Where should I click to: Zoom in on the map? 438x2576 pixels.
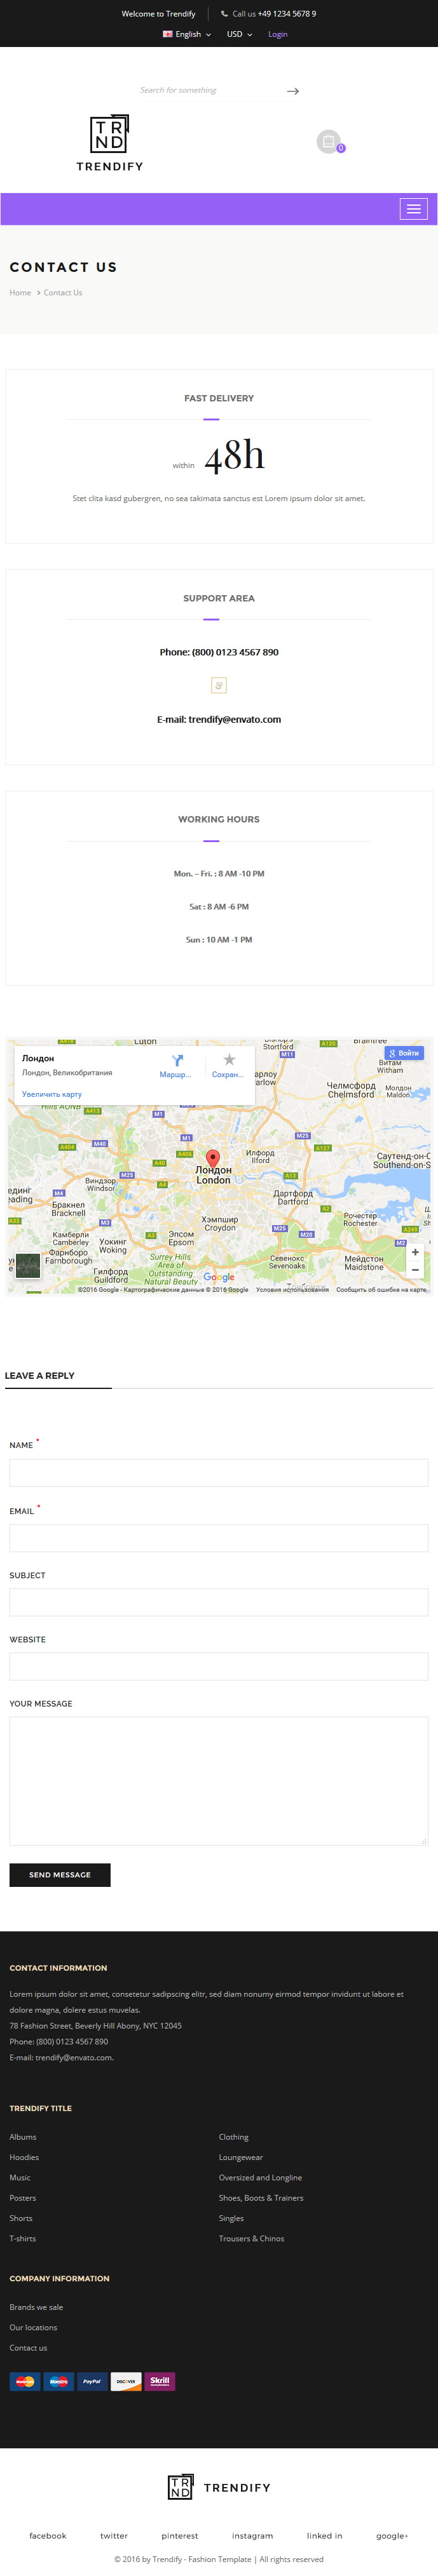pyautogui.click(x=415, y=1252)
